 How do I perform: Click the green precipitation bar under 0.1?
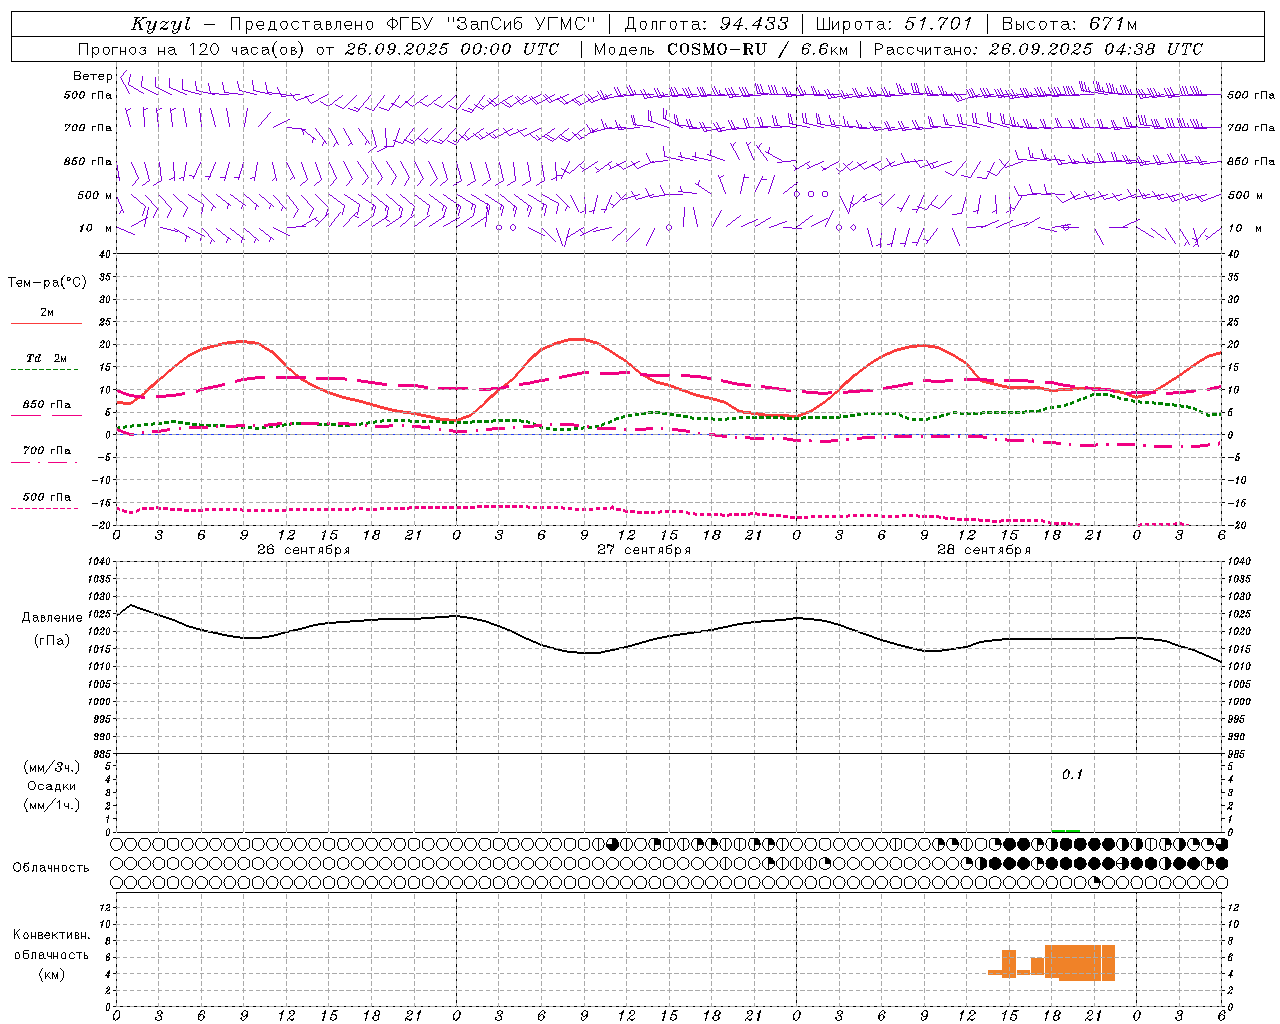(x=1066, y=830)
